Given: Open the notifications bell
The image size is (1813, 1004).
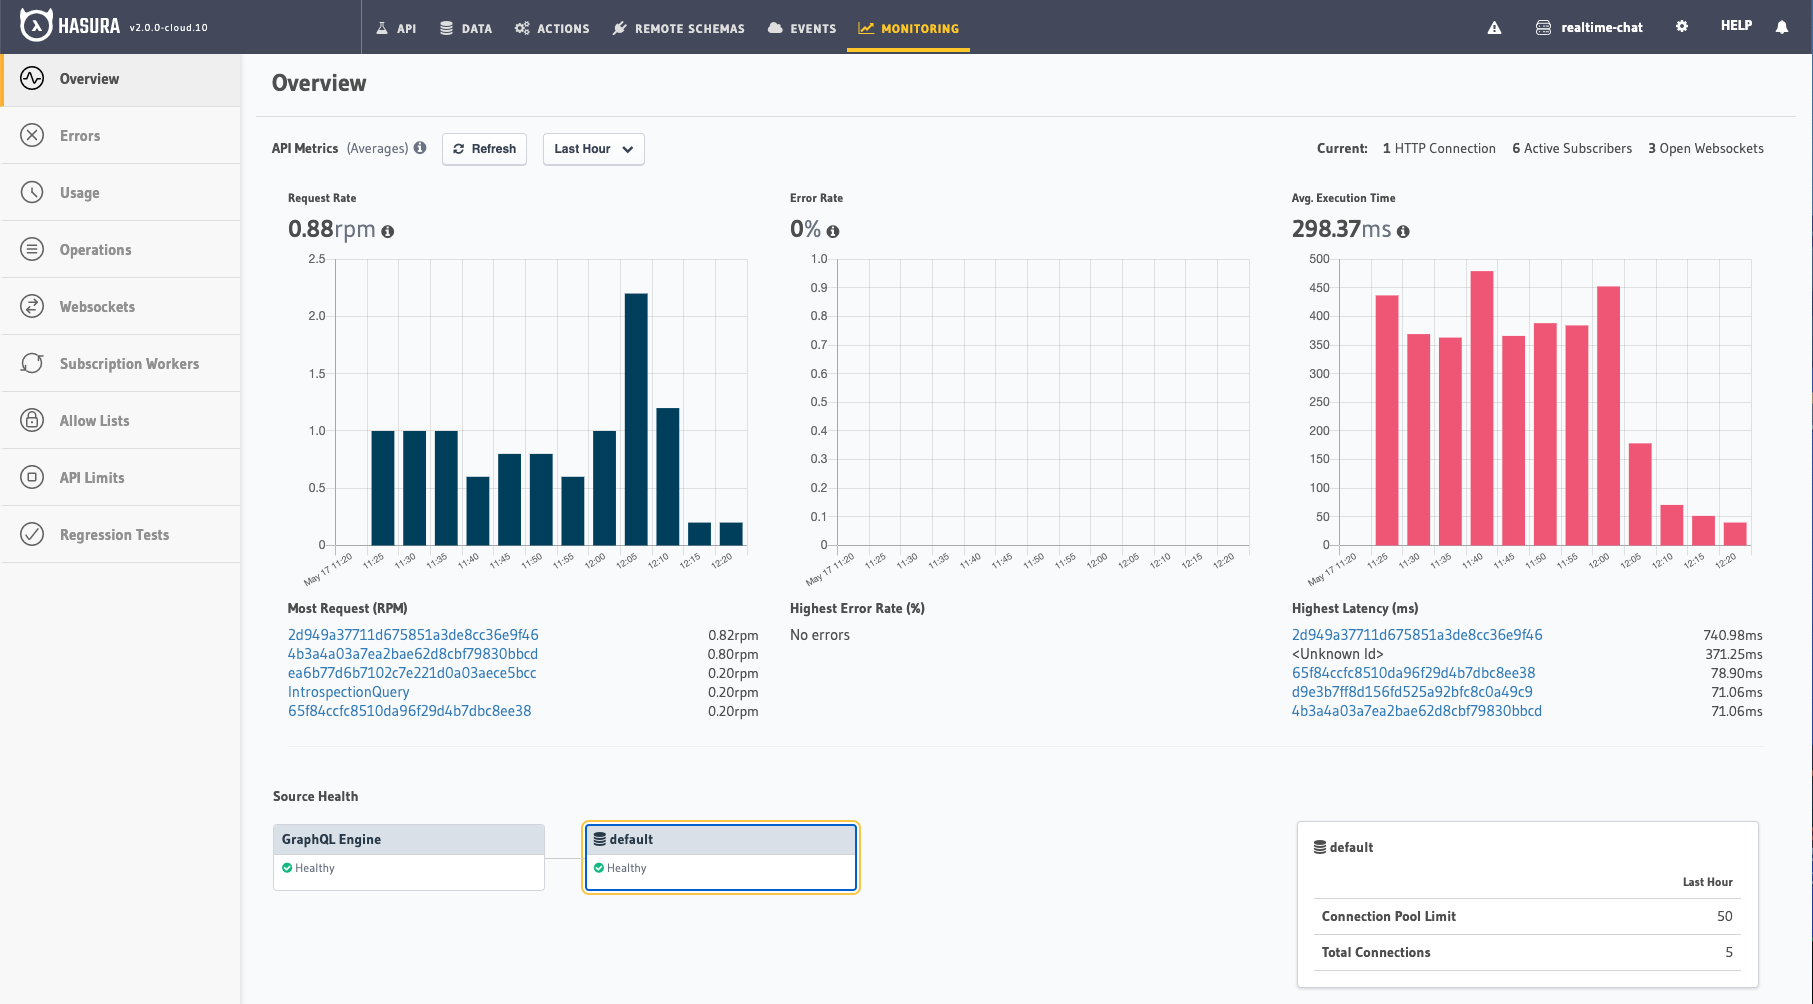Looking at the screenshot, I should pos(1782,27).
